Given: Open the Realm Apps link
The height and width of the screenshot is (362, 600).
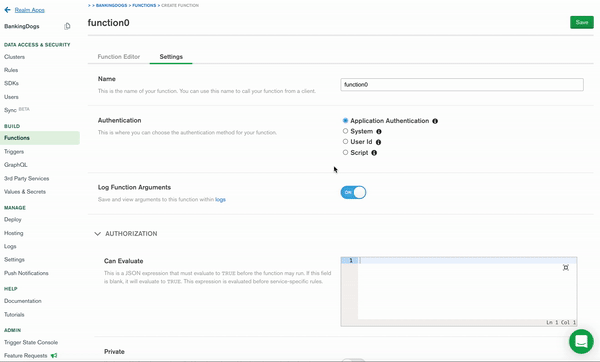Looking at the screenshot, I should point(29,10).
